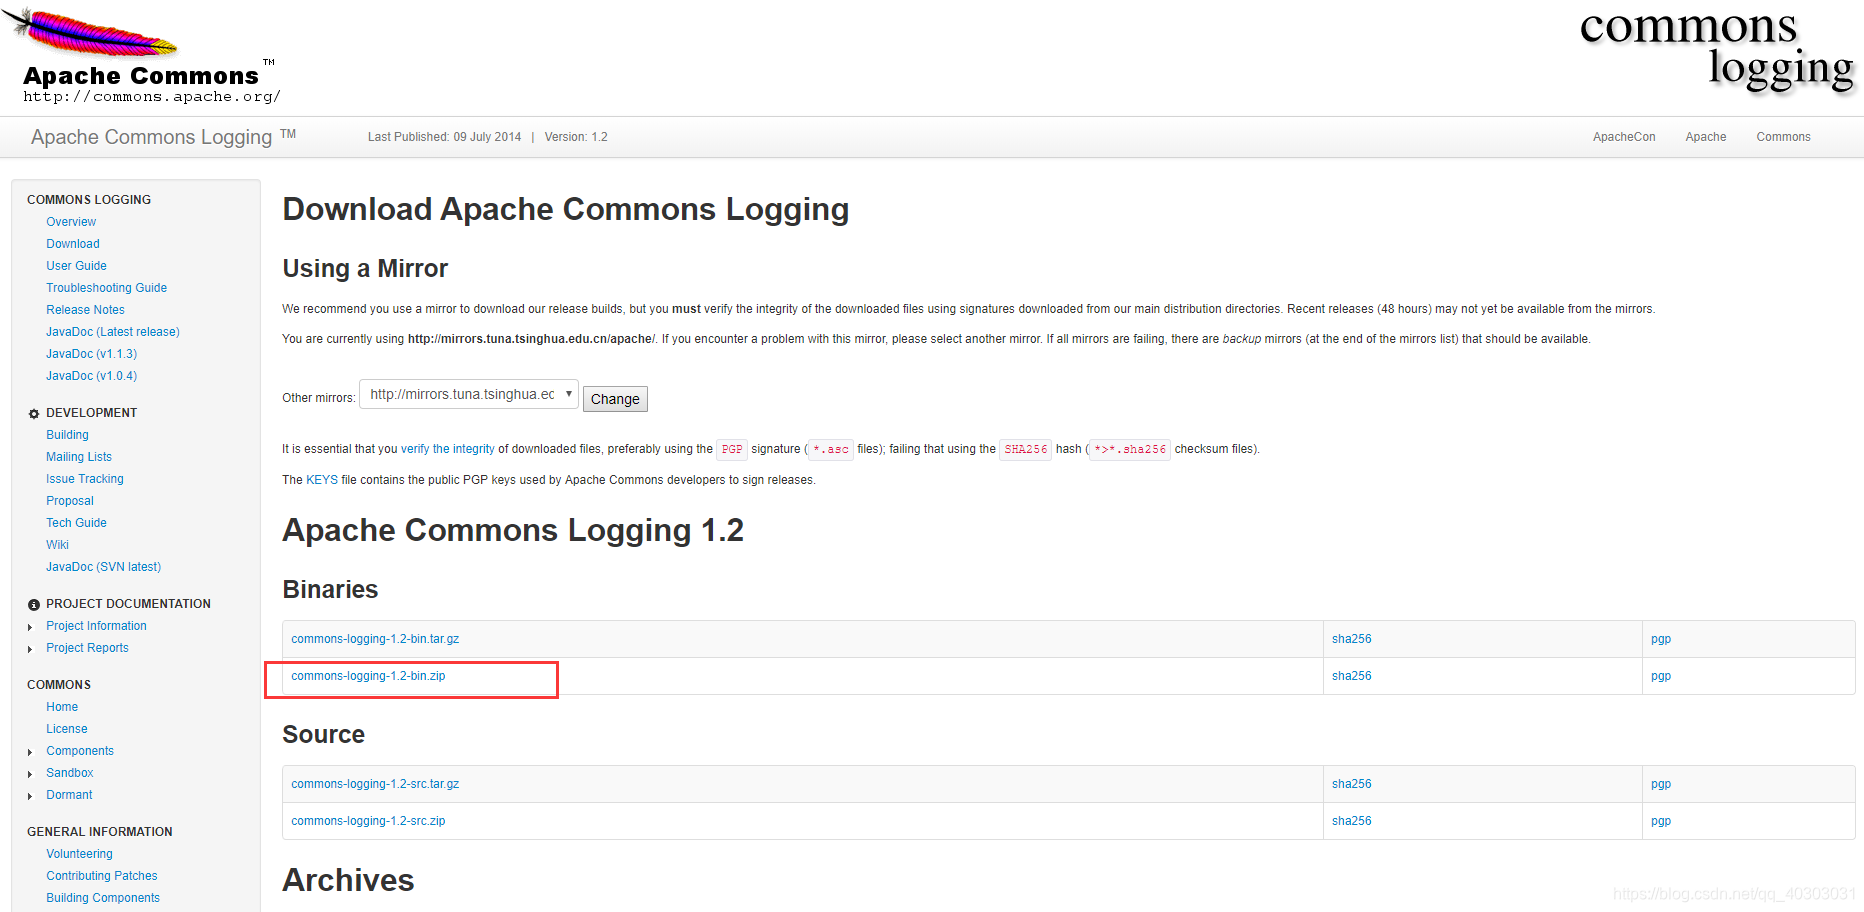Open JavaDoc (Latest release) link
1864x912 pixels.
point(113,332)
